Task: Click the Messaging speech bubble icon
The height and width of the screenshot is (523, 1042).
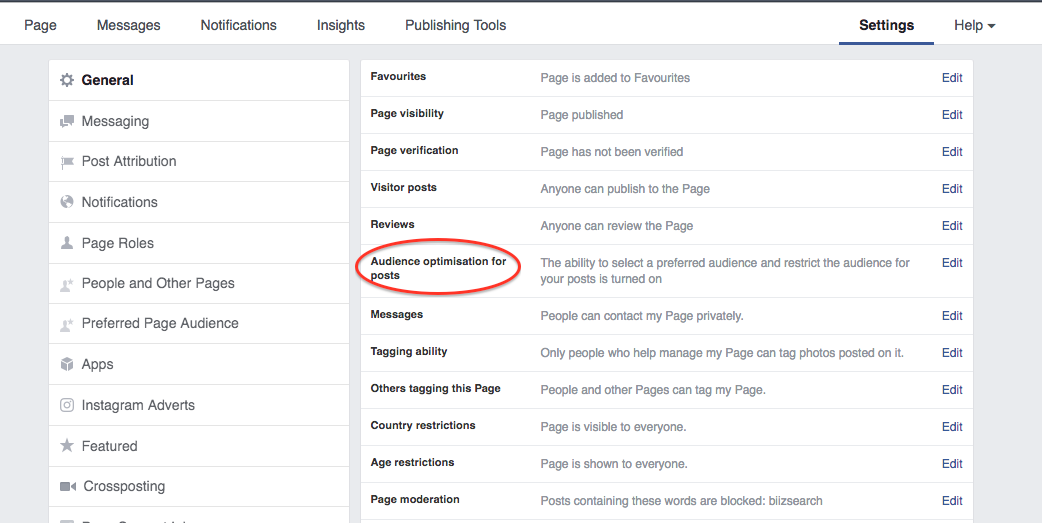Action: coord(67,122)
